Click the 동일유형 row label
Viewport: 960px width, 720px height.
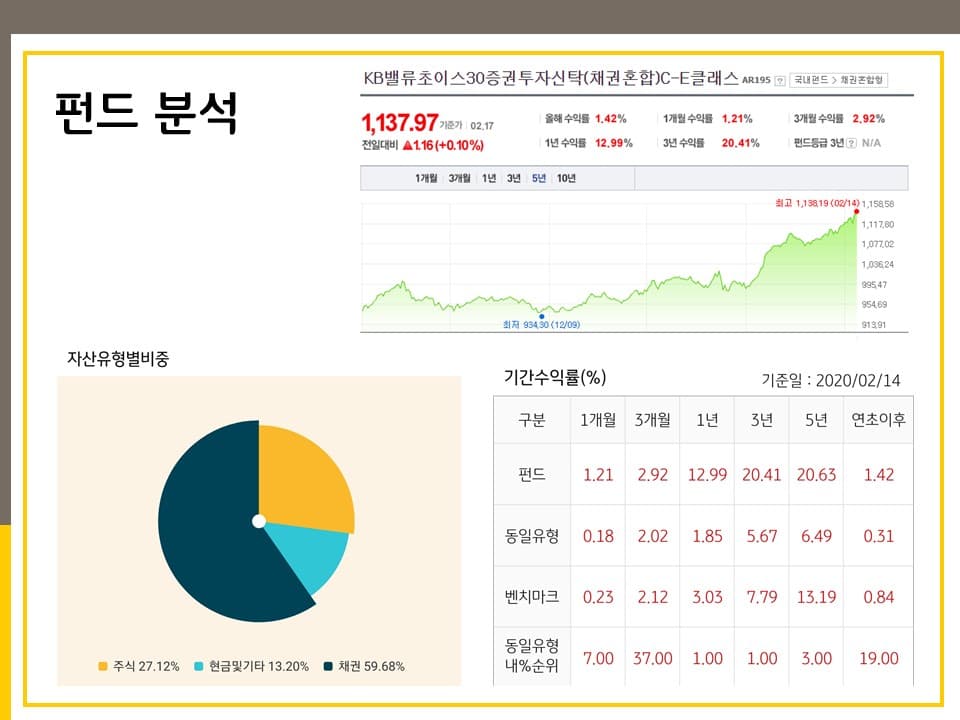531,536
